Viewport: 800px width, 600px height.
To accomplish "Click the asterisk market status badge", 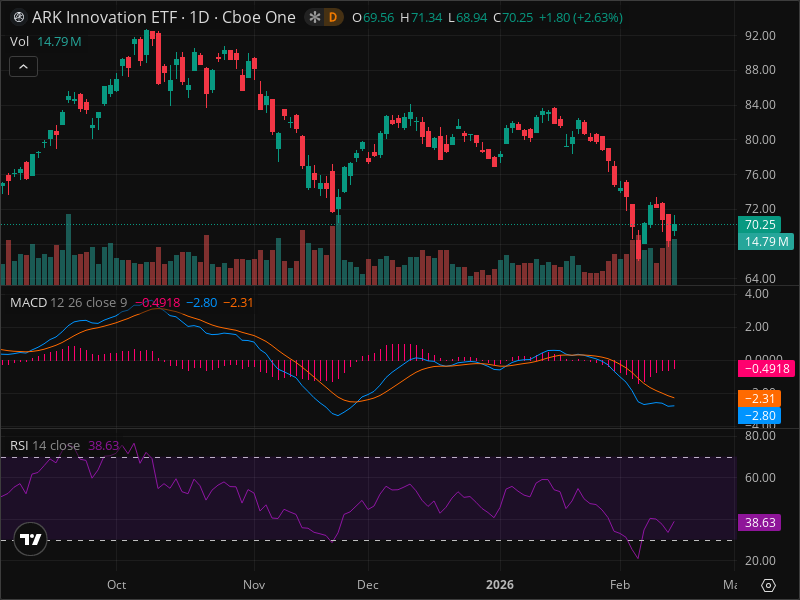I will pos(315,17).
